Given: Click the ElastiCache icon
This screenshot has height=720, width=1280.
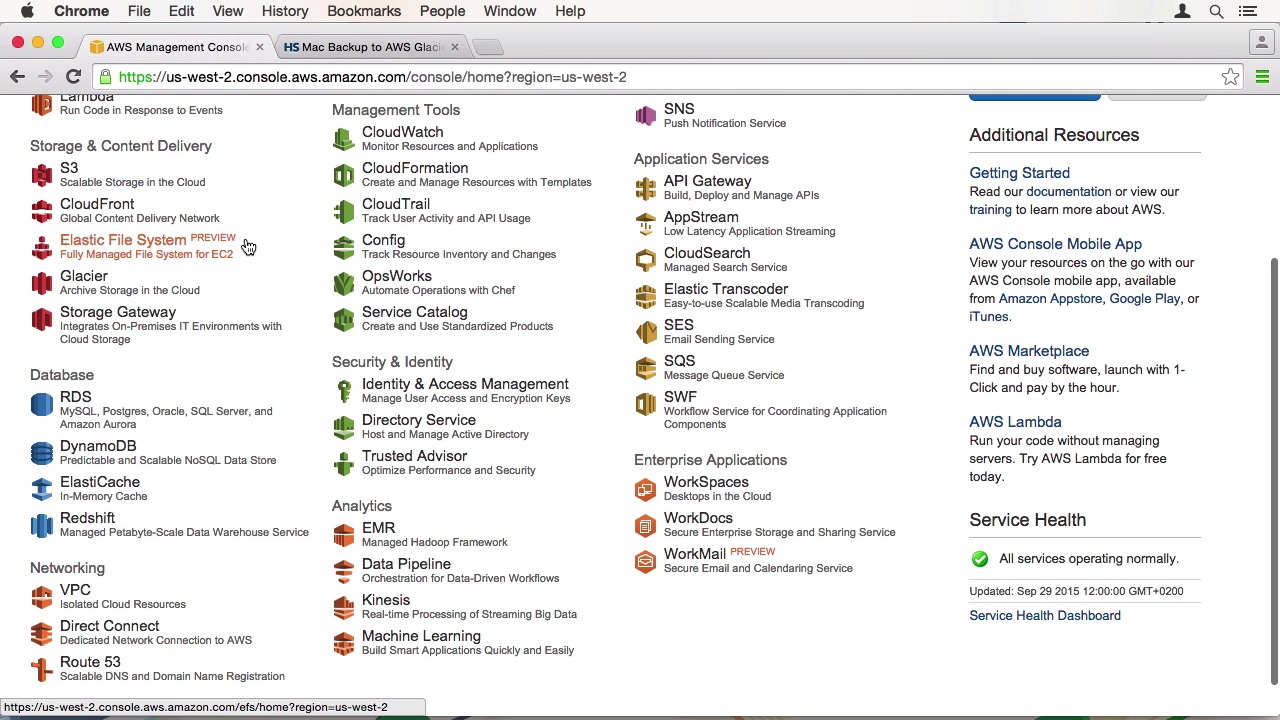Looking at the screenshot, I should pyautogui.click(x=42, y=489).
